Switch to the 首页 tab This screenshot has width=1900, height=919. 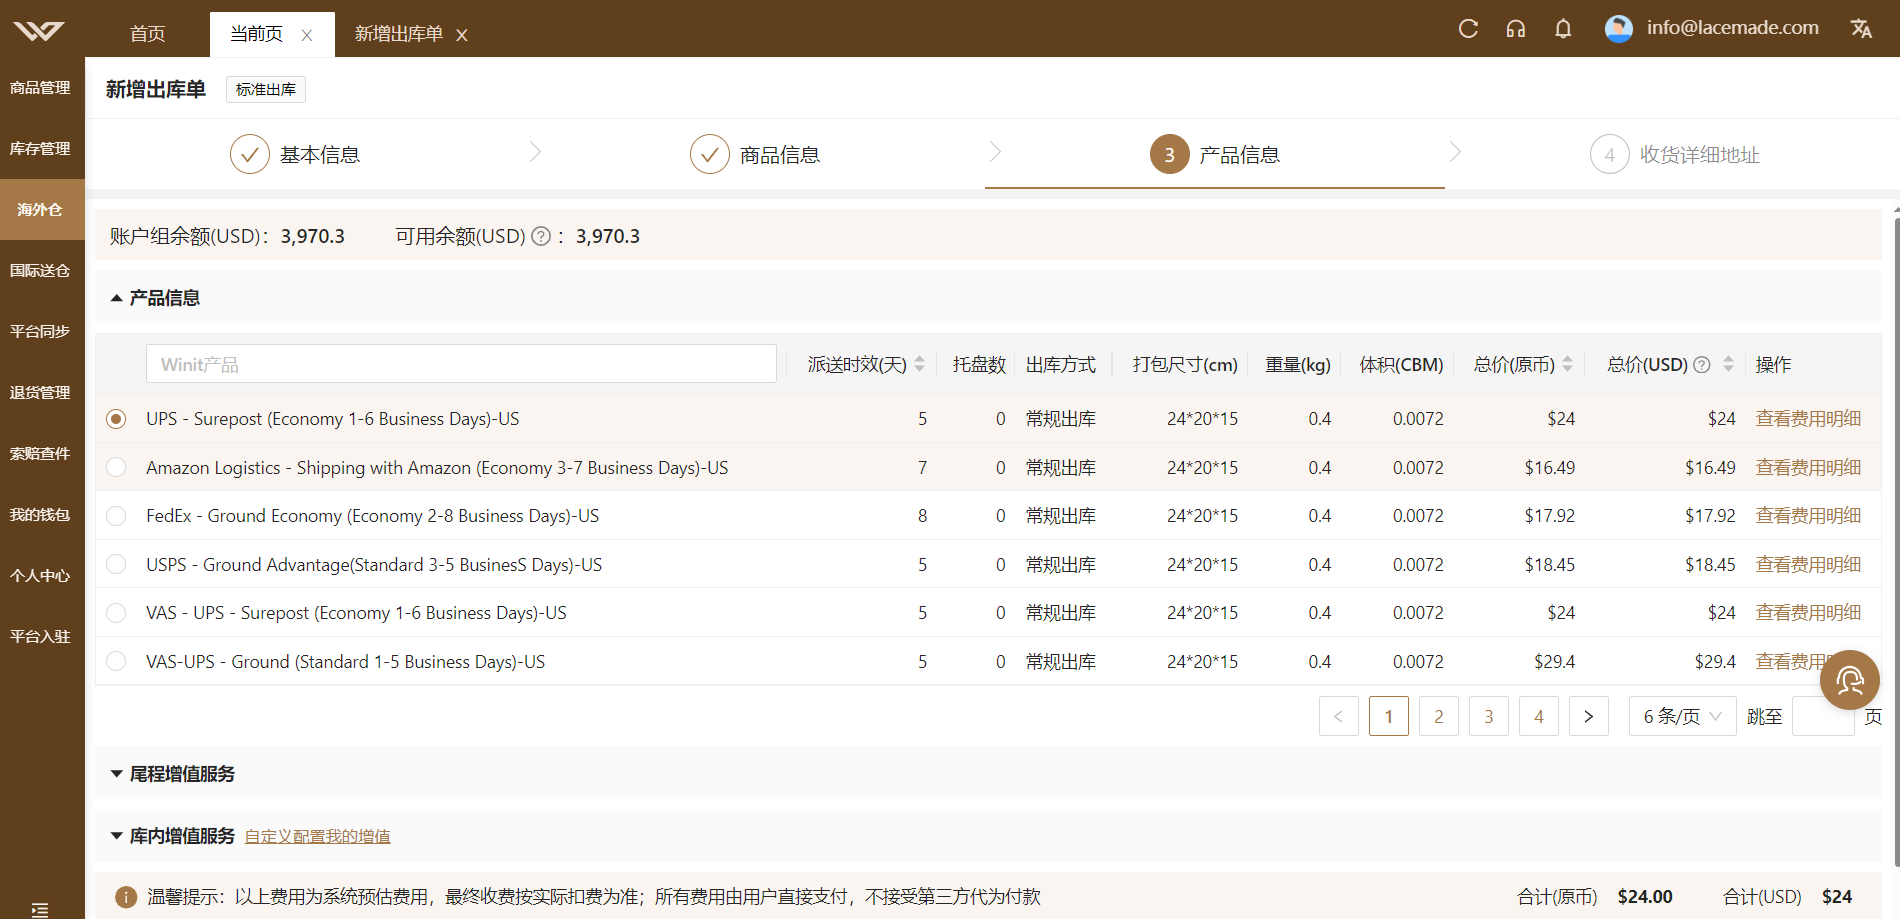click(148, 34)
